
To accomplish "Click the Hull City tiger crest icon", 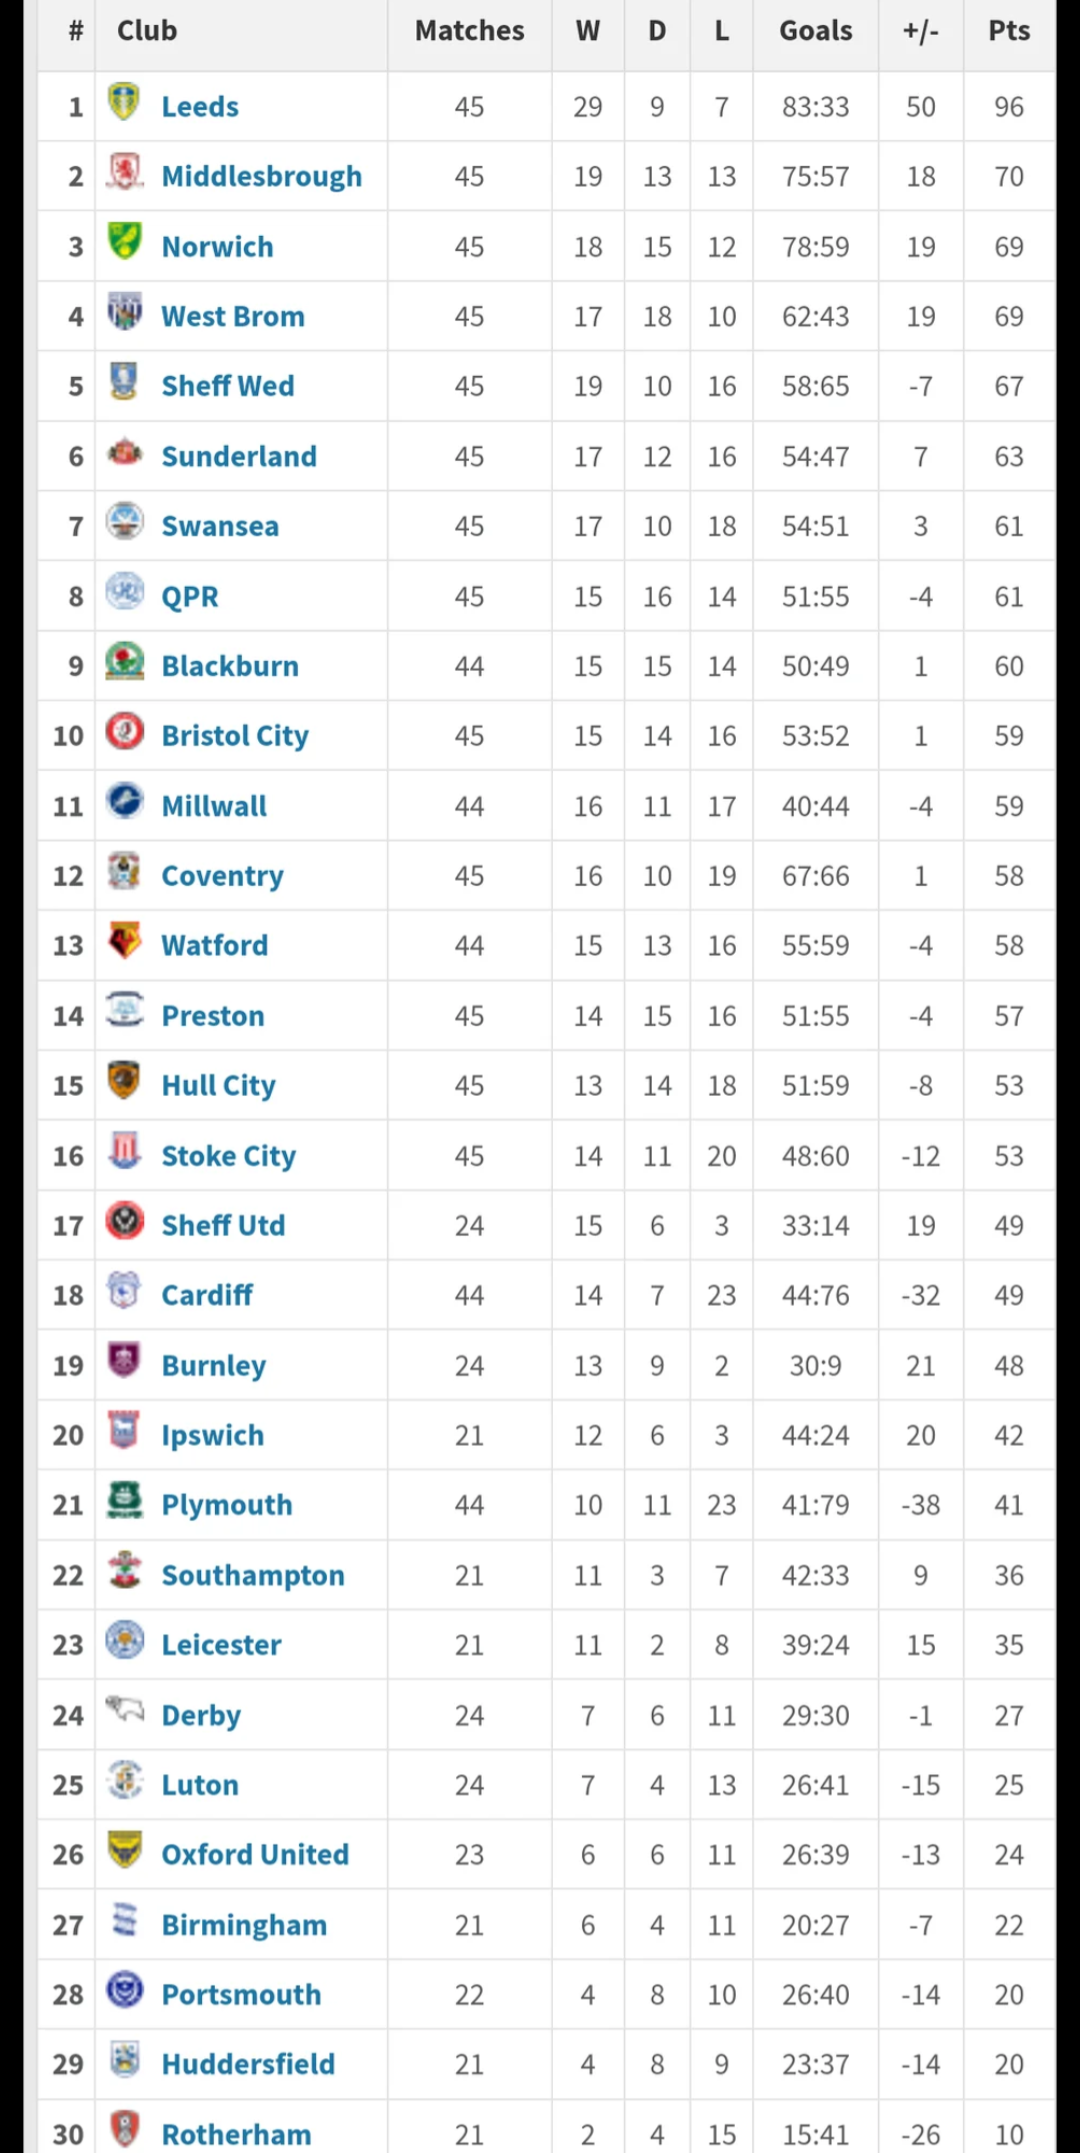I will point(124,1081).
